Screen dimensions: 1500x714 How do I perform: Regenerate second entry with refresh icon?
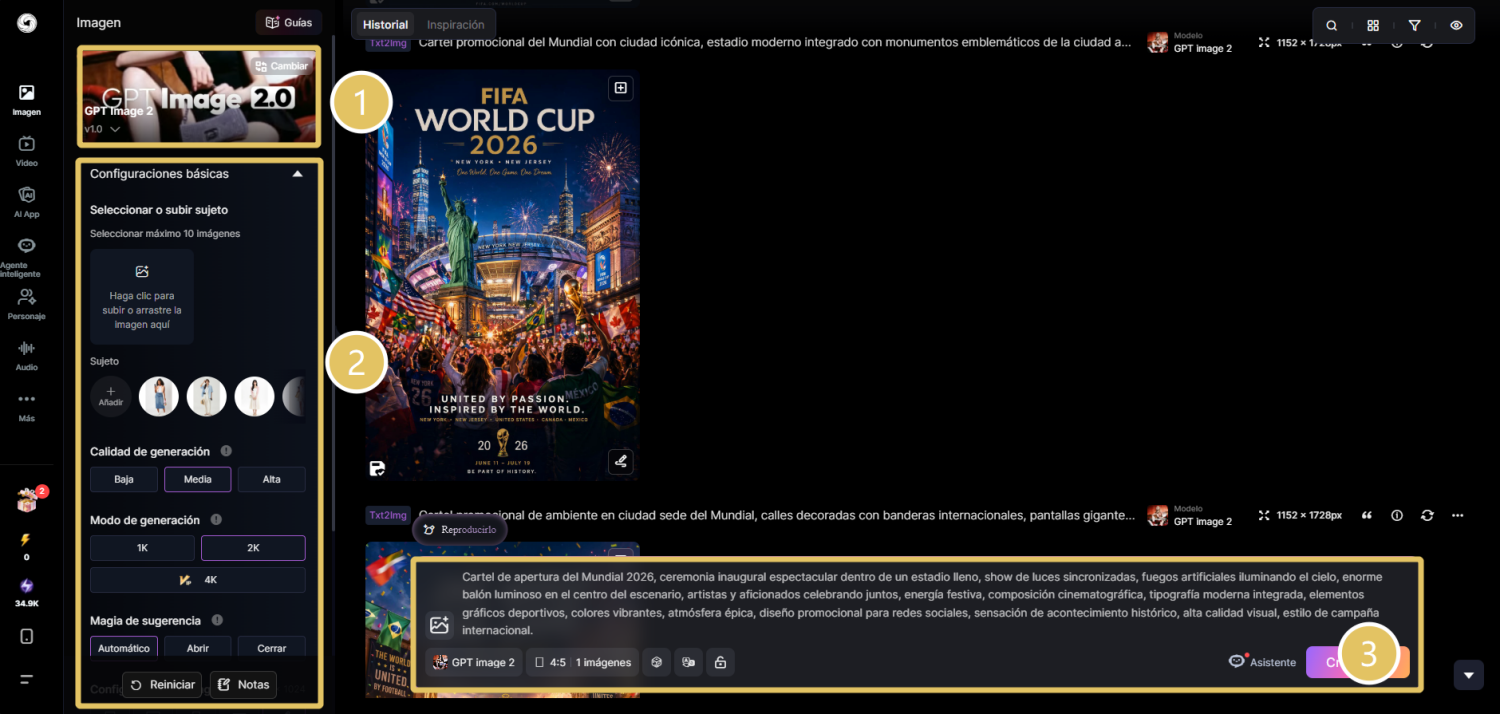click(1427, 515)
